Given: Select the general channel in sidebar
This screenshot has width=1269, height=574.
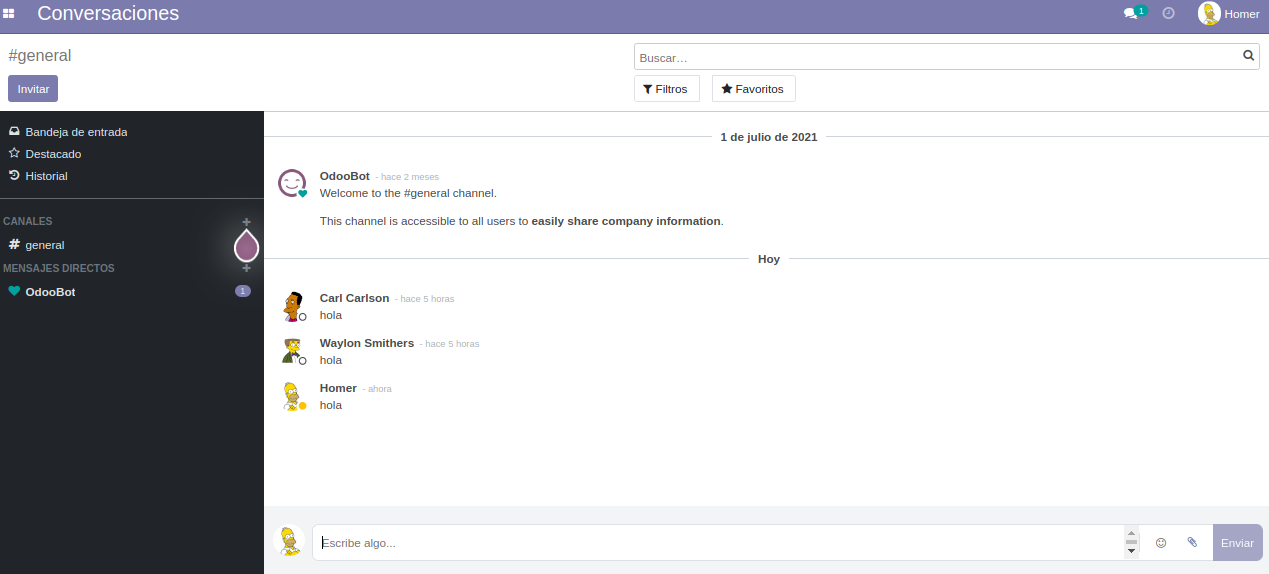Looking at the screenshot, I should coord(45,245).
